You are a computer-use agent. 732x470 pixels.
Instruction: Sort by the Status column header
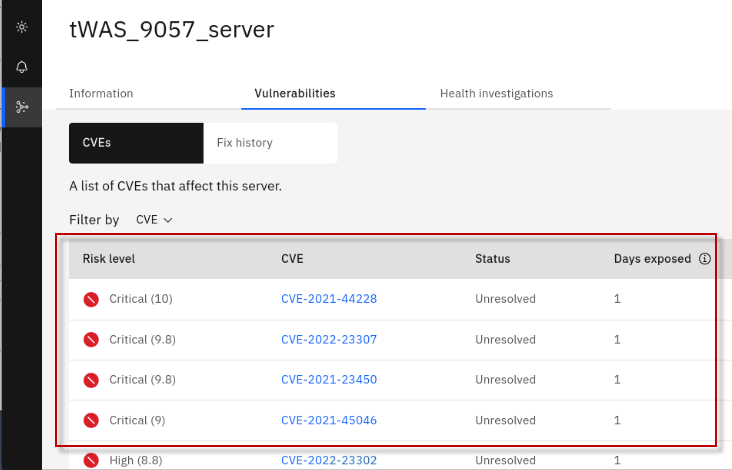492,259
